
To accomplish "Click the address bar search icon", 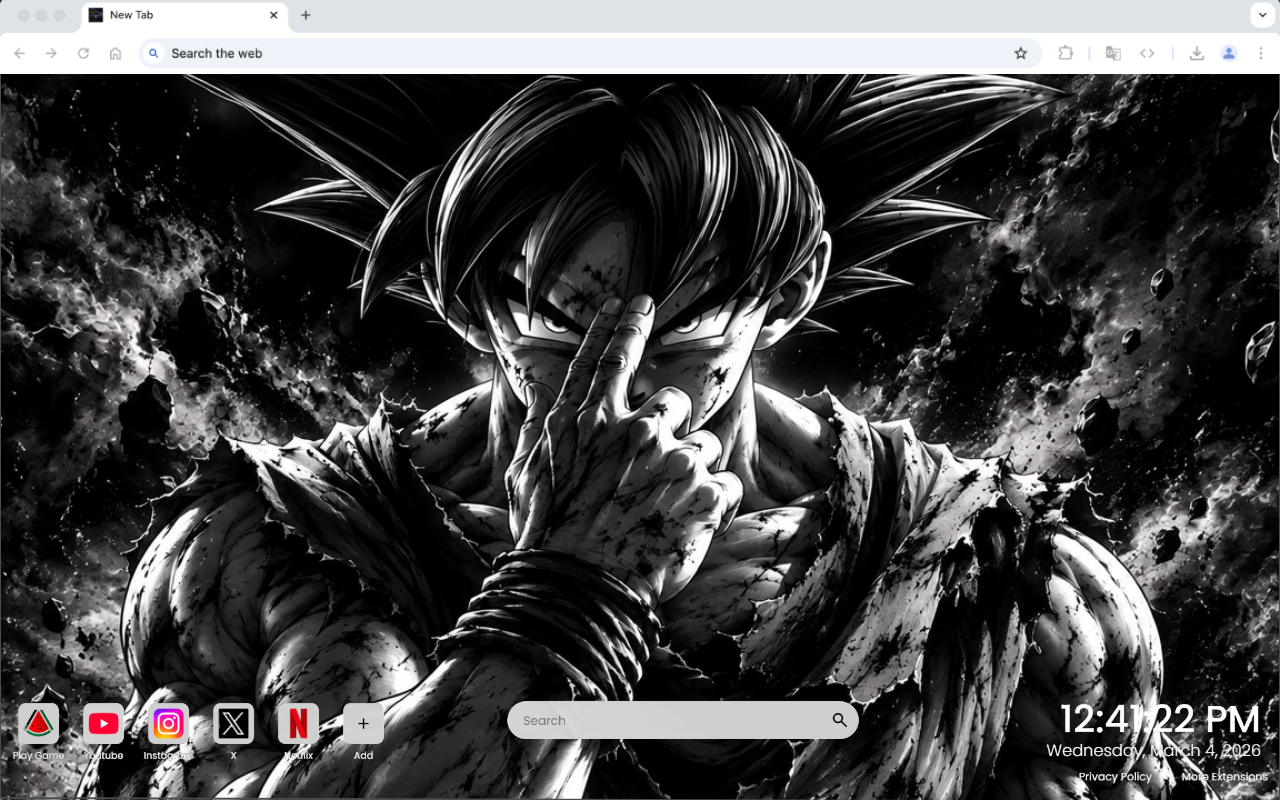I will [154, 53].
